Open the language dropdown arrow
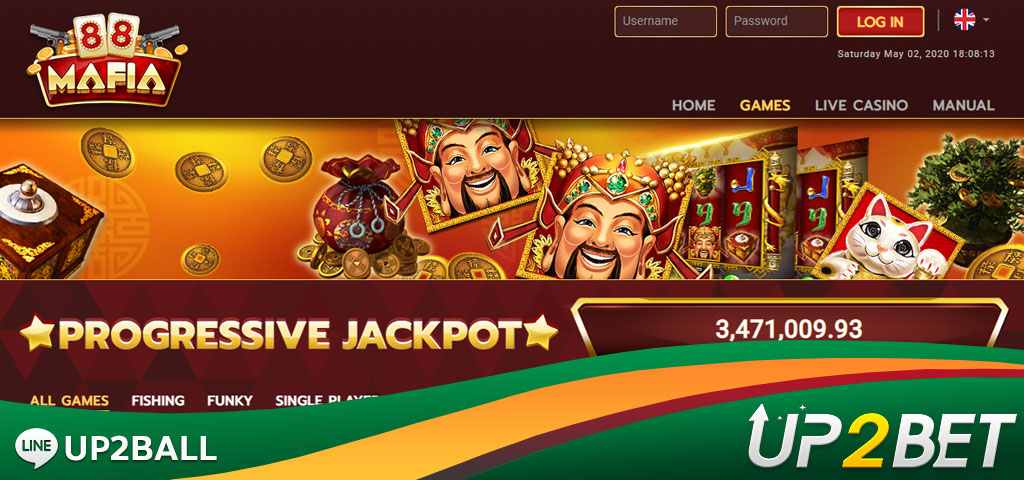 986,20
